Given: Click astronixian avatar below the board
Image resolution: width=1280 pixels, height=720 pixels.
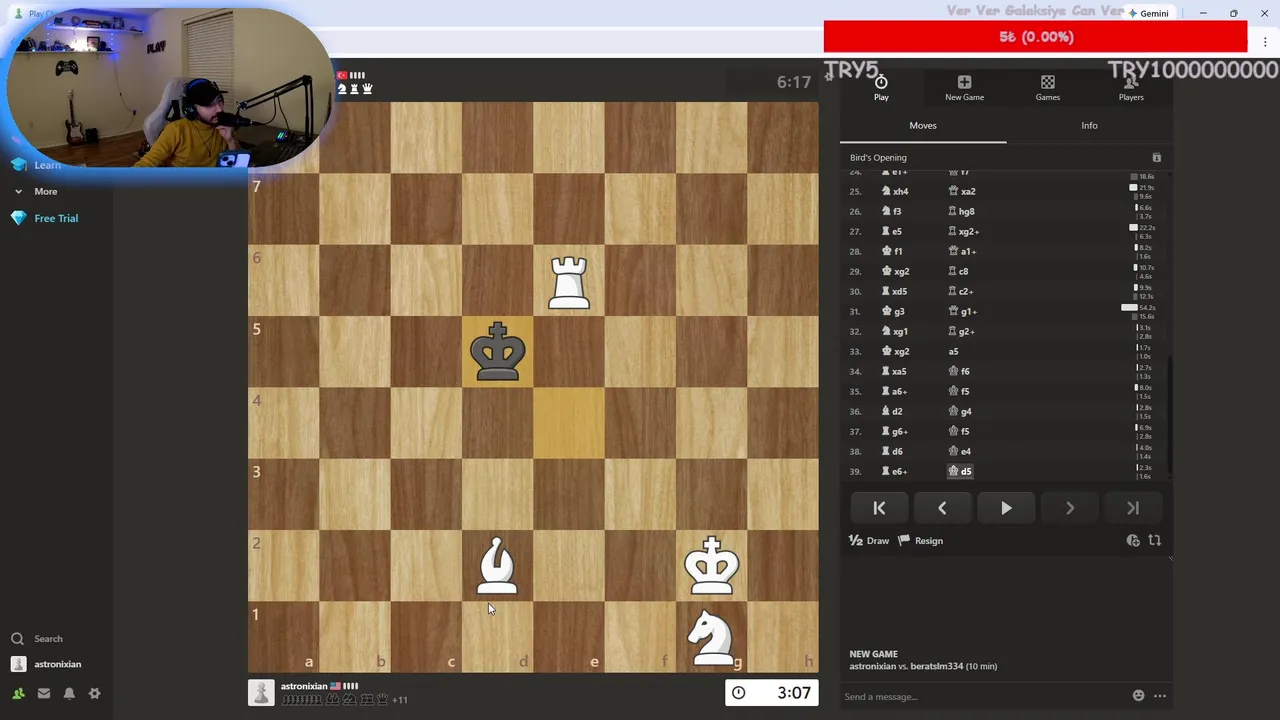Looking at the screenshot, I should point(261,693).
